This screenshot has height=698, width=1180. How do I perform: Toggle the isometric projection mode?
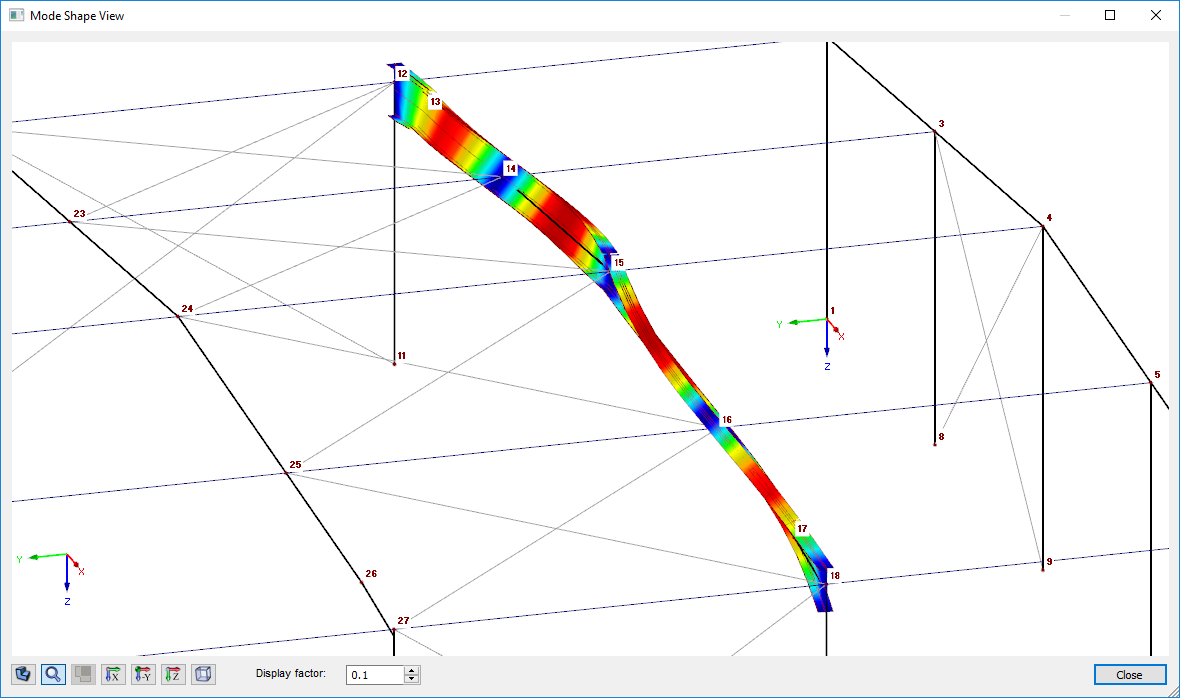[202, 674]
